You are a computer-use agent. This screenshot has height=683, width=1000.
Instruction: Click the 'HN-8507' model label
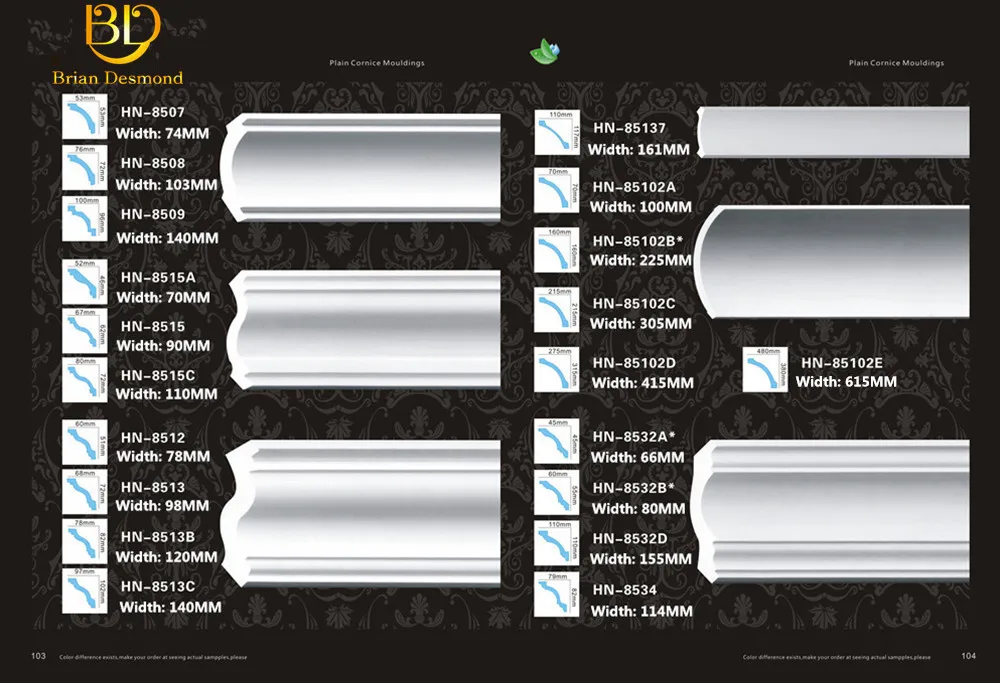tap(153, 112)
